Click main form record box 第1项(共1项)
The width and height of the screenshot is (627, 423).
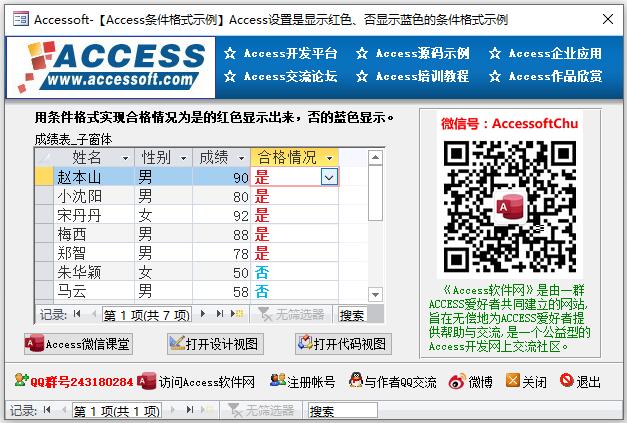[x=117, y=411]
